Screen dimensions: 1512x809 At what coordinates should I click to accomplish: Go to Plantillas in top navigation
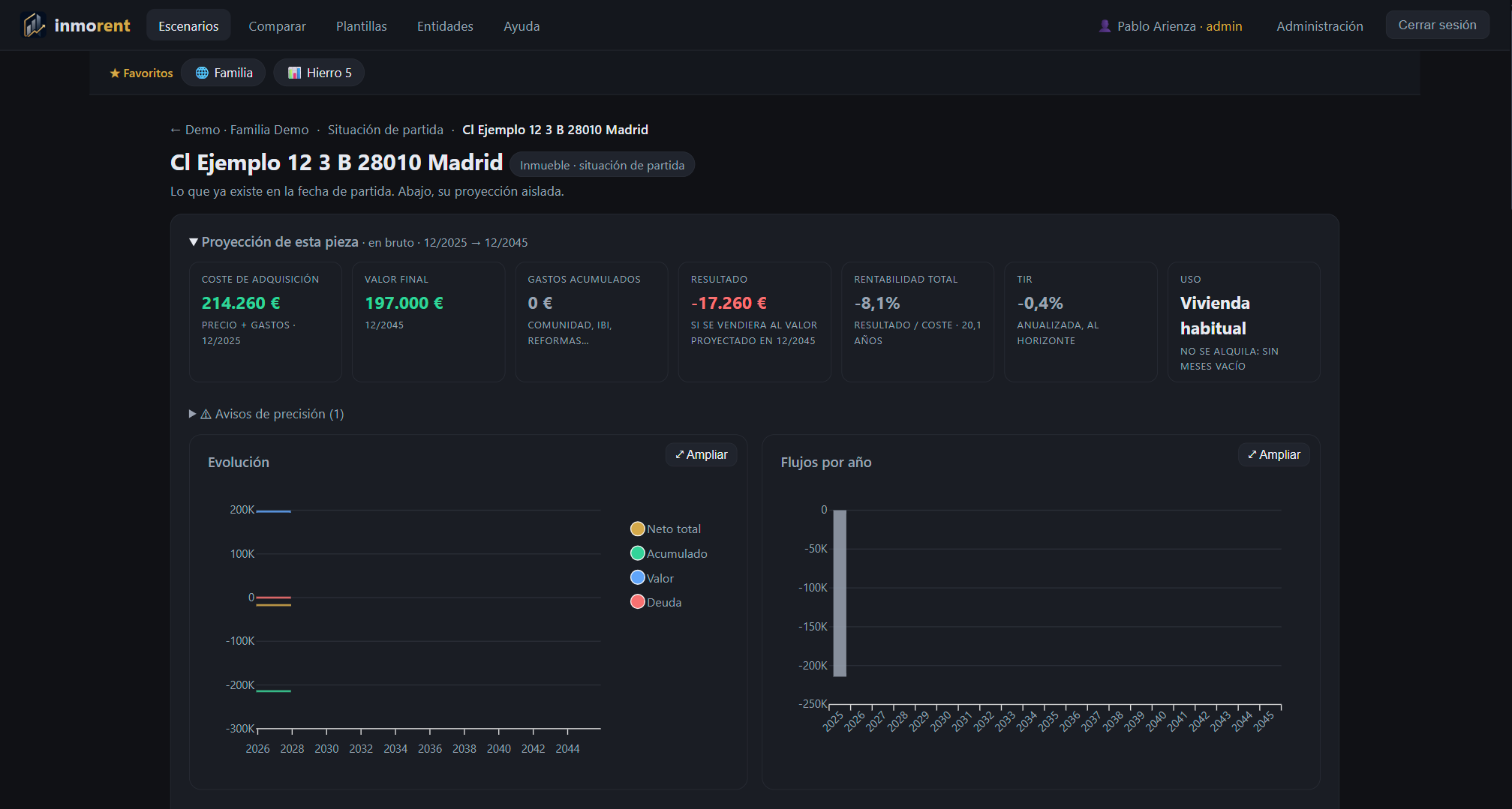tap(362, 26)
